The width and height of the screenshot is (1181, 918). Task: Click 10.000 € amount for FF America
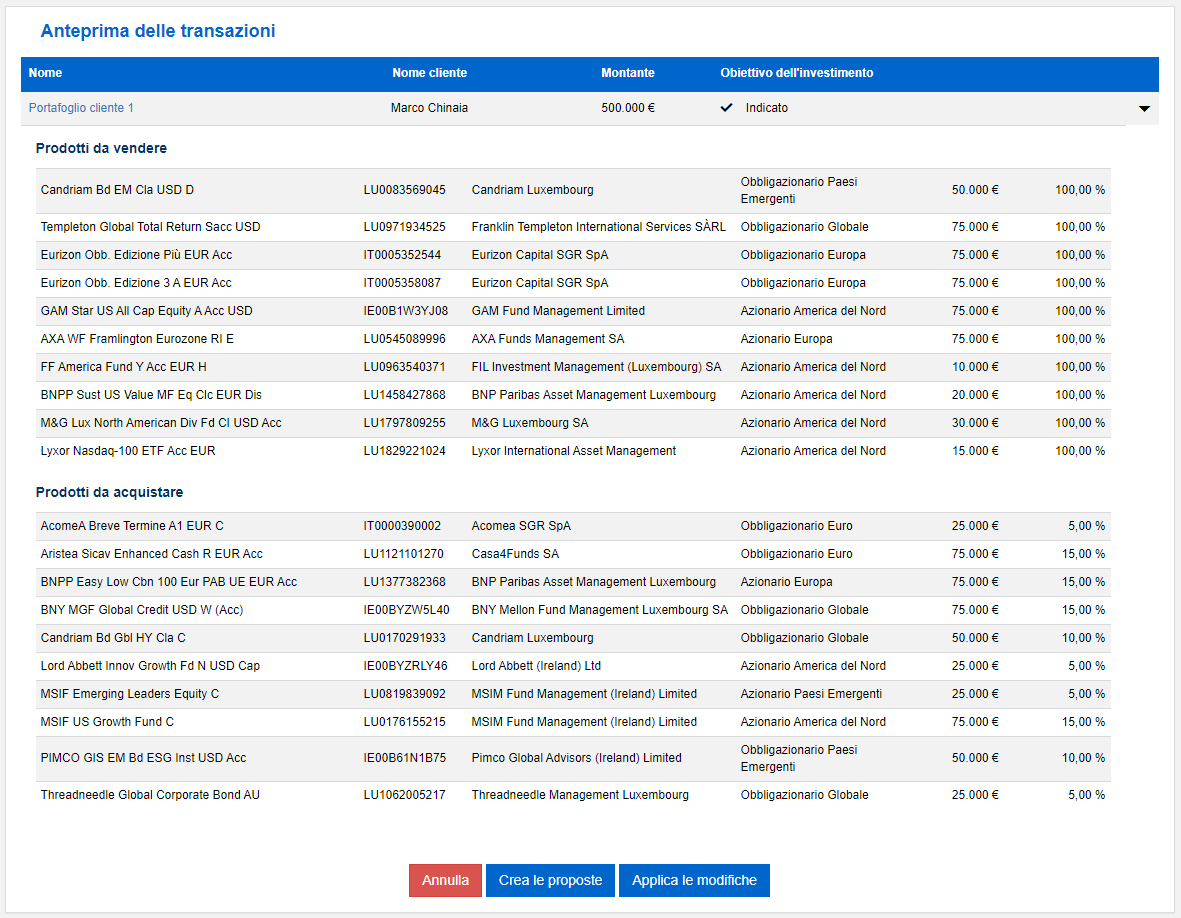(975, 367)
